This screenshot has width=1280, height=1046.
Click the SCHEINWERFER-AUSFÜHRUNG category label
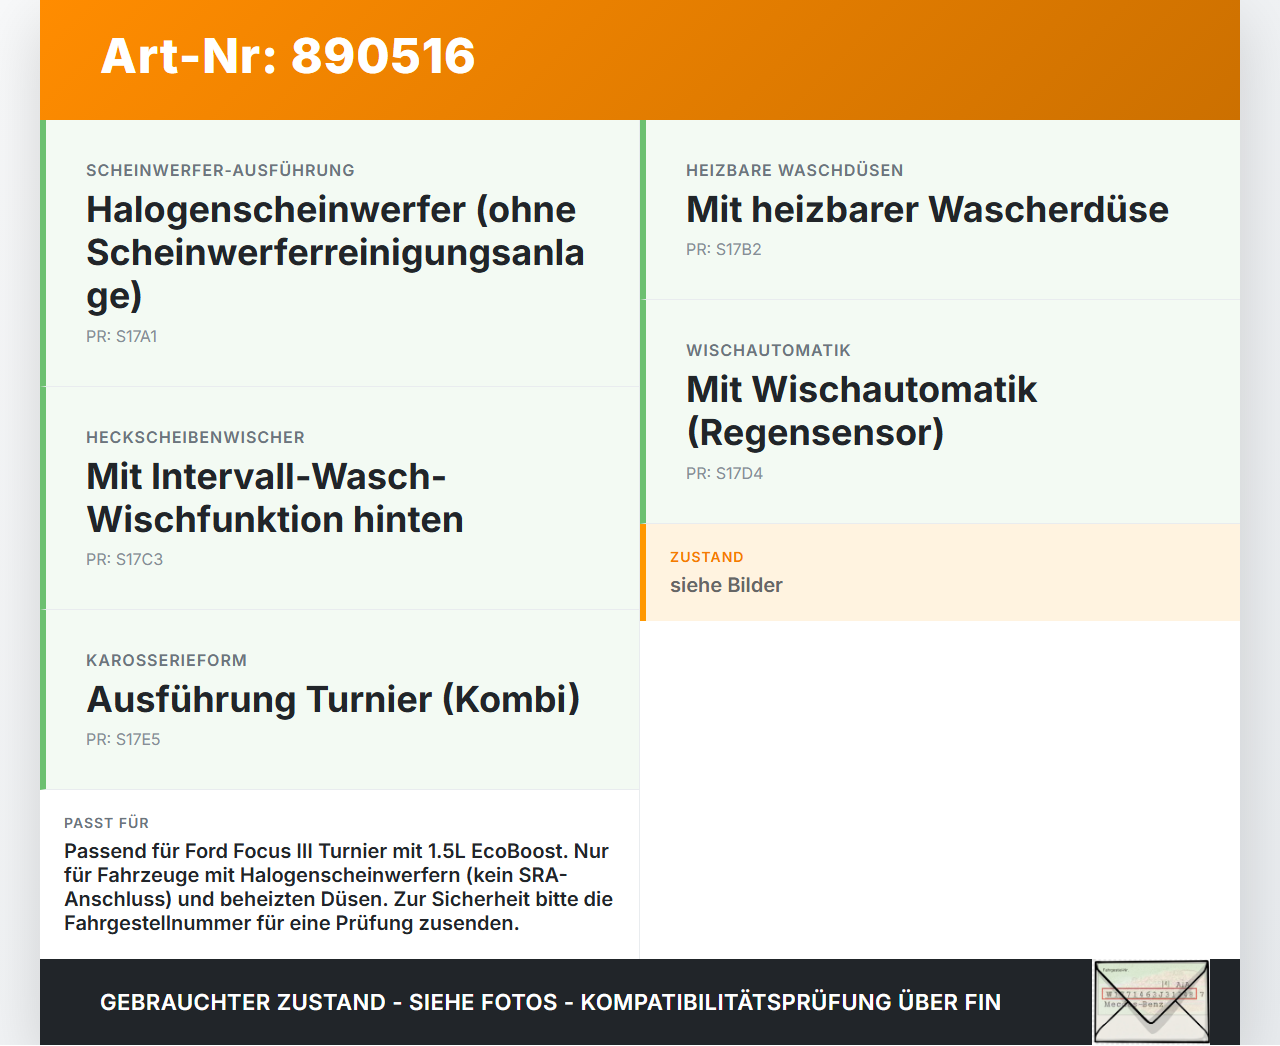[220, 171]
